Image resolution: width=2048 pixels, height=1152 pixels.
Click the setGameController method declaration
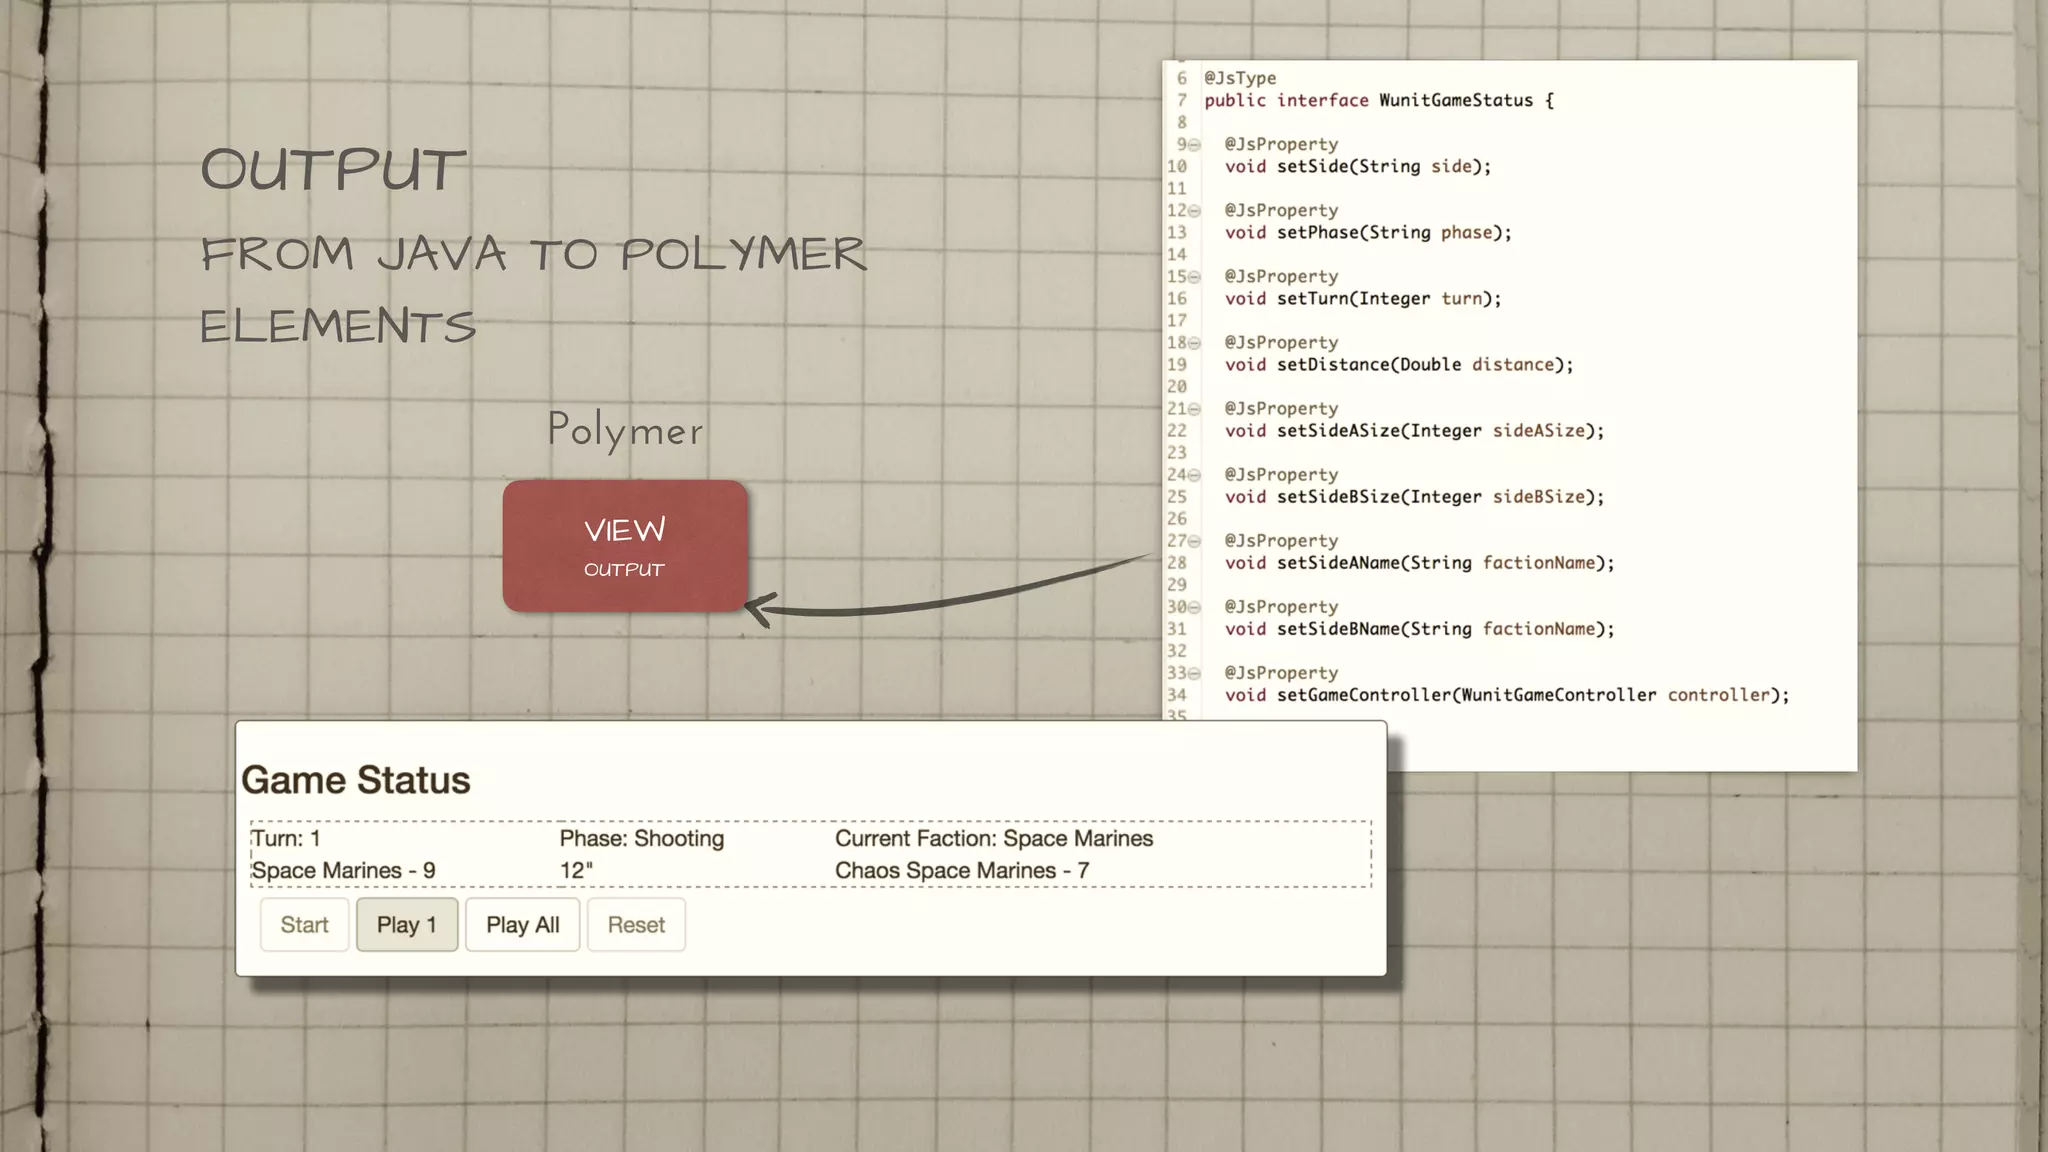(x=1507, y=695)
